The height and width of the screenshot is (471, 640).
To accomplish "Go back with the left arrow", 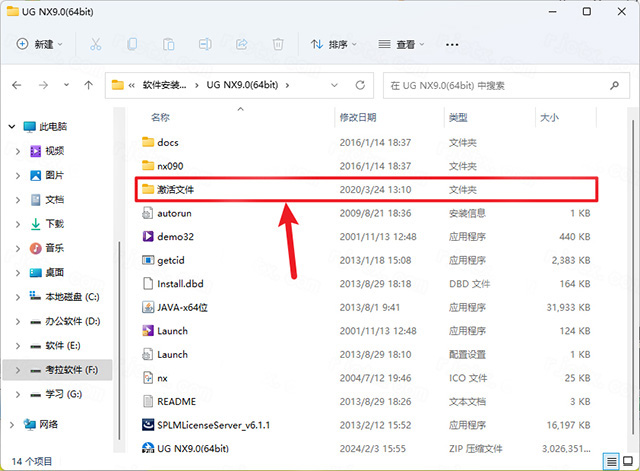I will 17,85.
